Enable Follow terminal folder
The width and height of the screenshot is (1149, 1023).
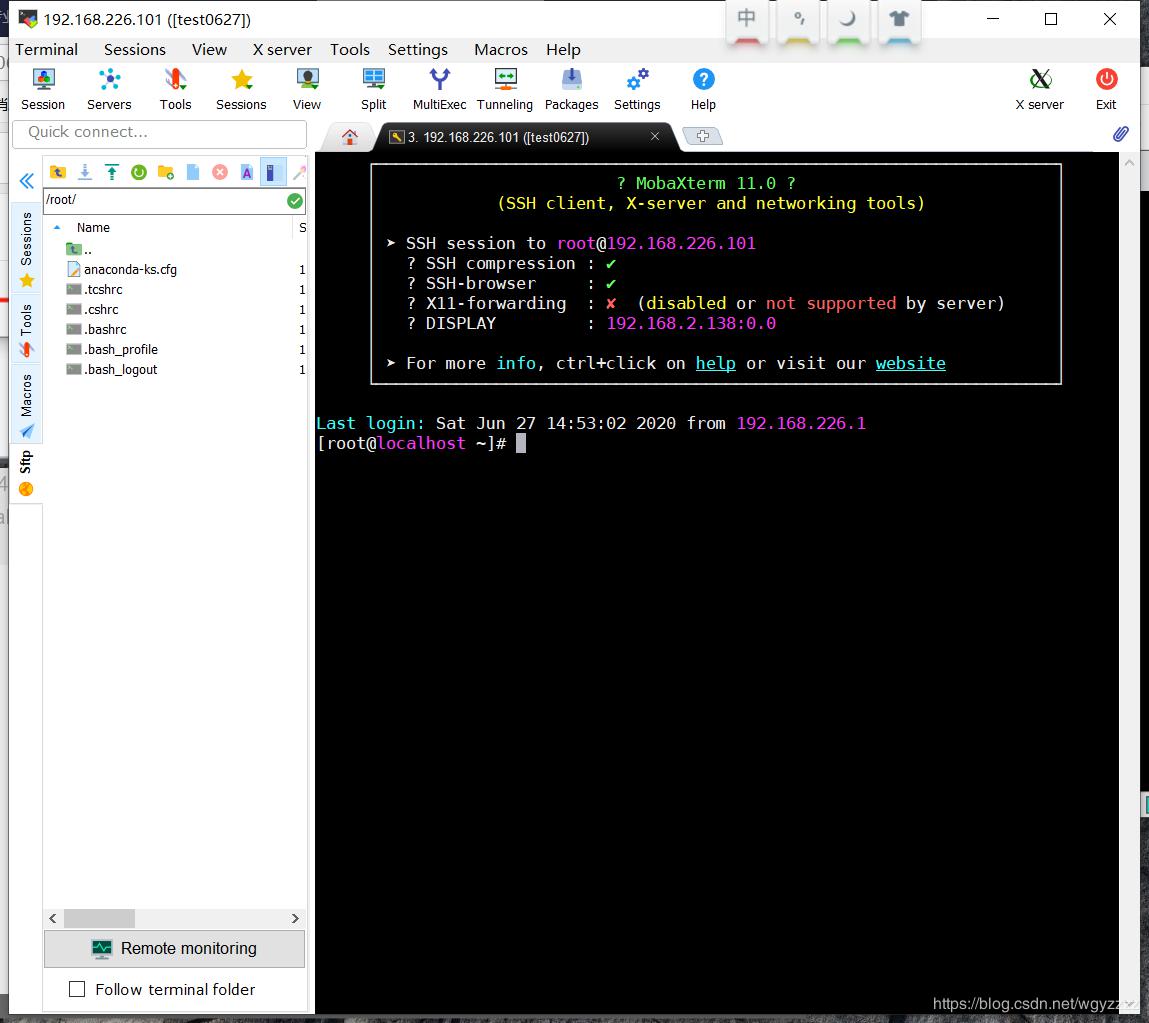(77, 989)
